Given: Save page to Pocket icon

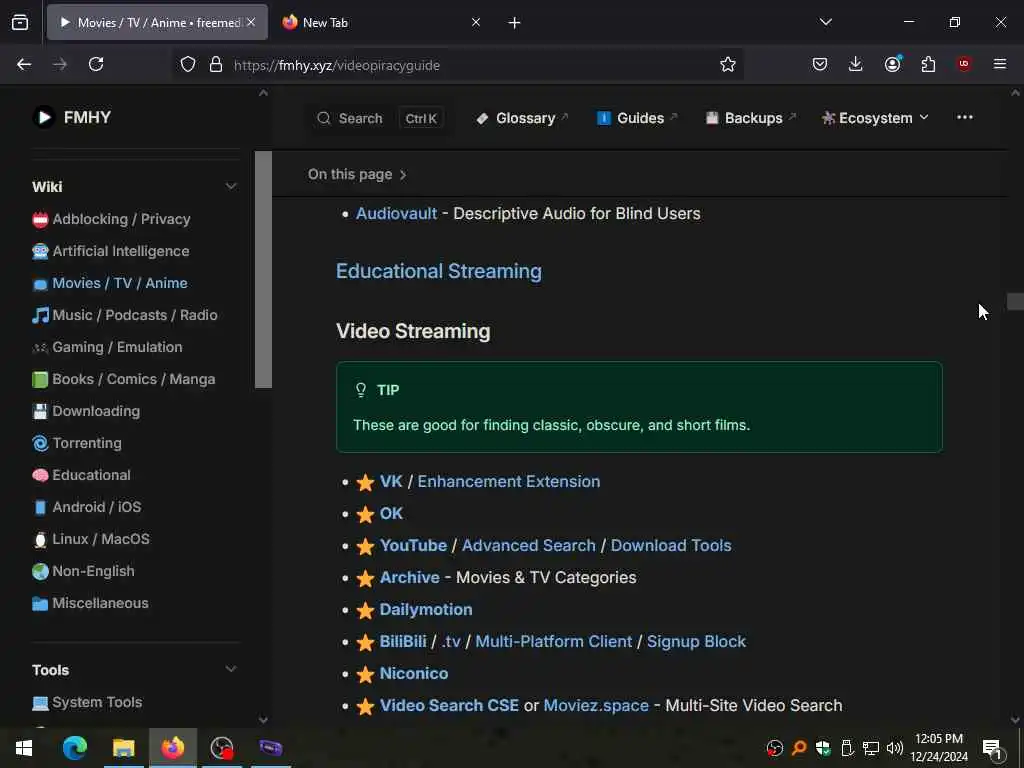Looking at the screenshot, I should [x=820, y=64].
